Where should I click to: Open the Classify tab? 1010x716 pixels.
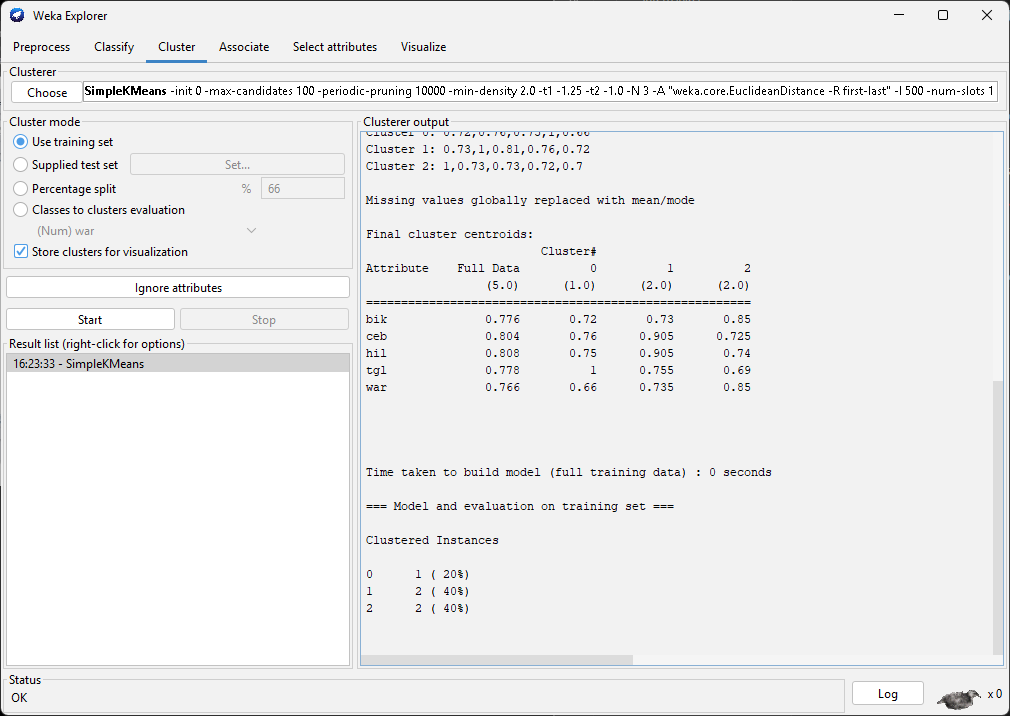coord(114,47)
